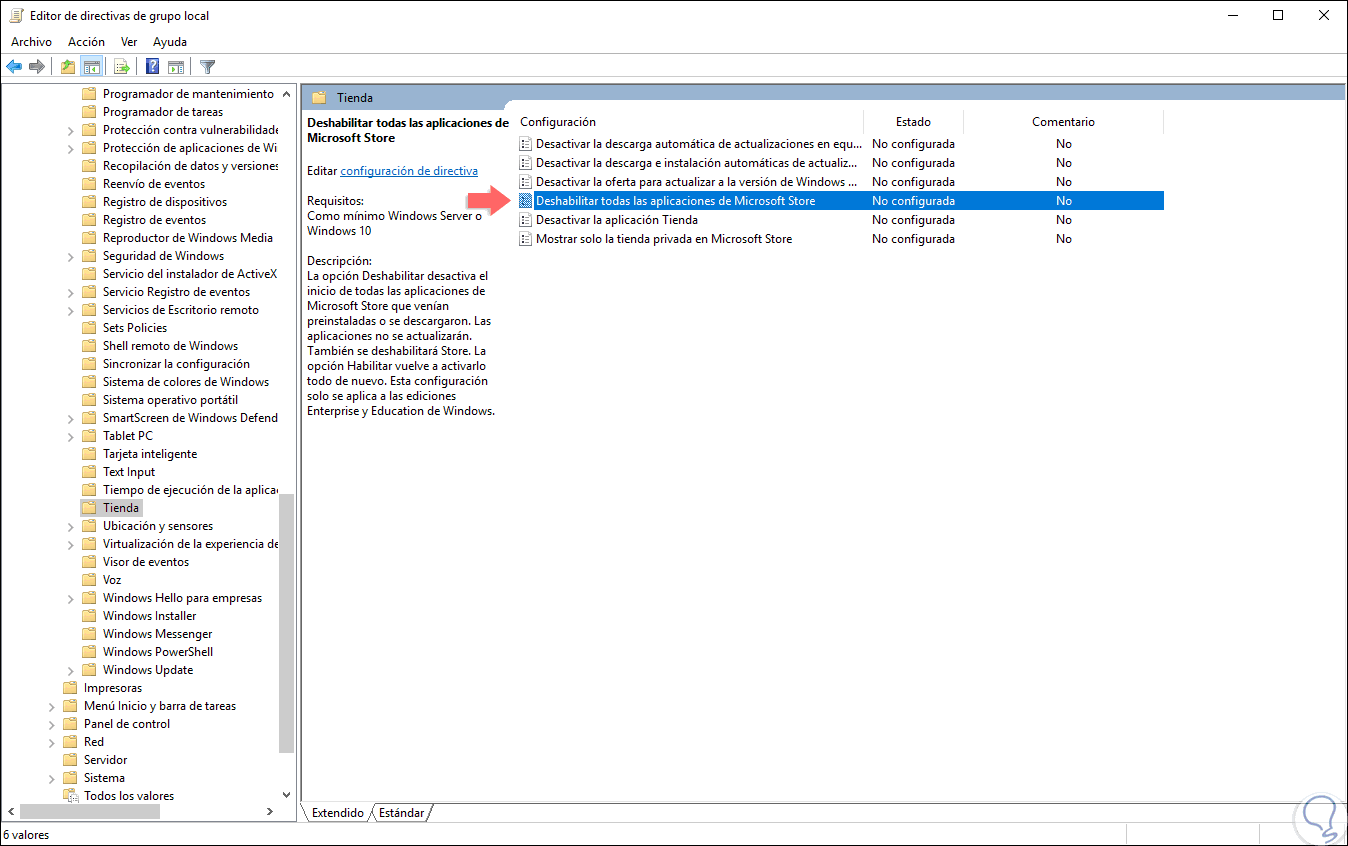Sort by the Comentario column header
Viewport: 1348px width, 846px height.
(x=1063, y=122)
